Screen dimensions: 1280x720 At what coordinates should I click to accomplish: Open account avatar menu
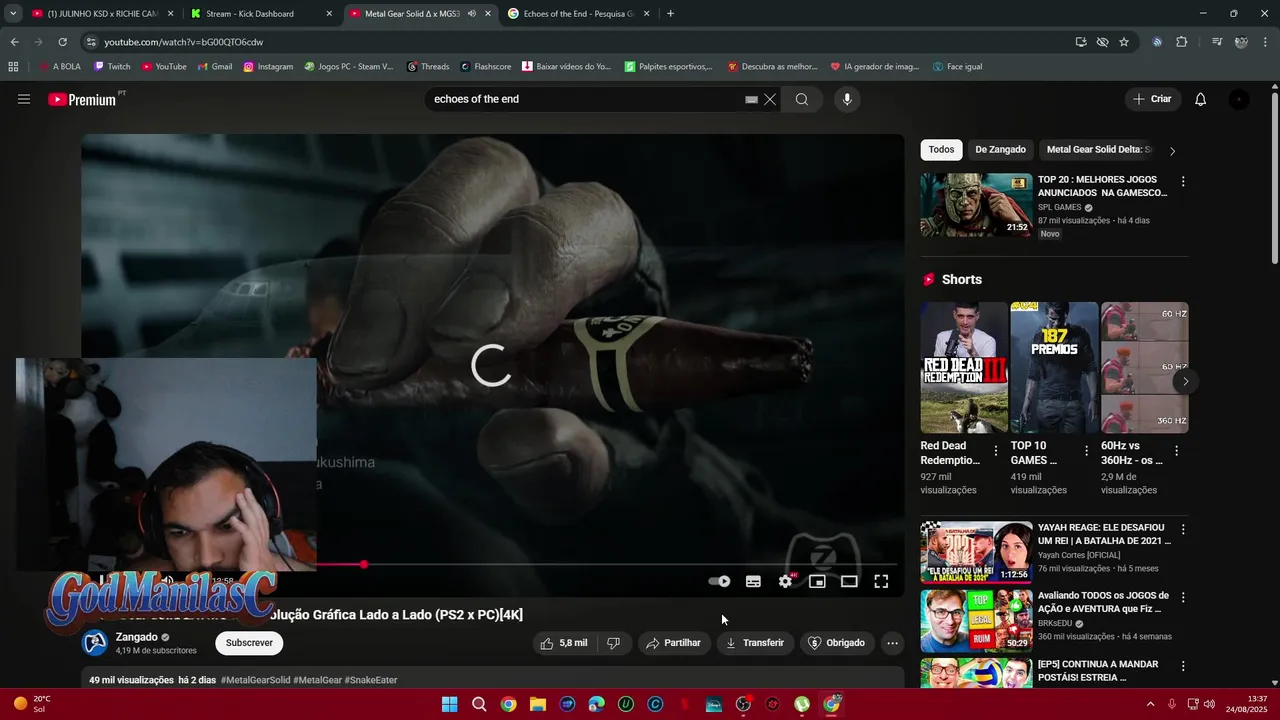click(x=1239, y=99)
